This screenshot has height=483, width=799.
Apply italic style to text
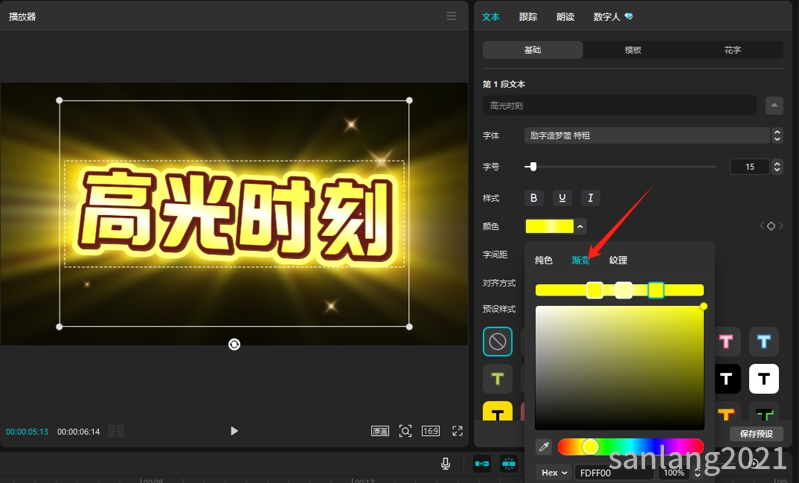(x=590, y=198)
